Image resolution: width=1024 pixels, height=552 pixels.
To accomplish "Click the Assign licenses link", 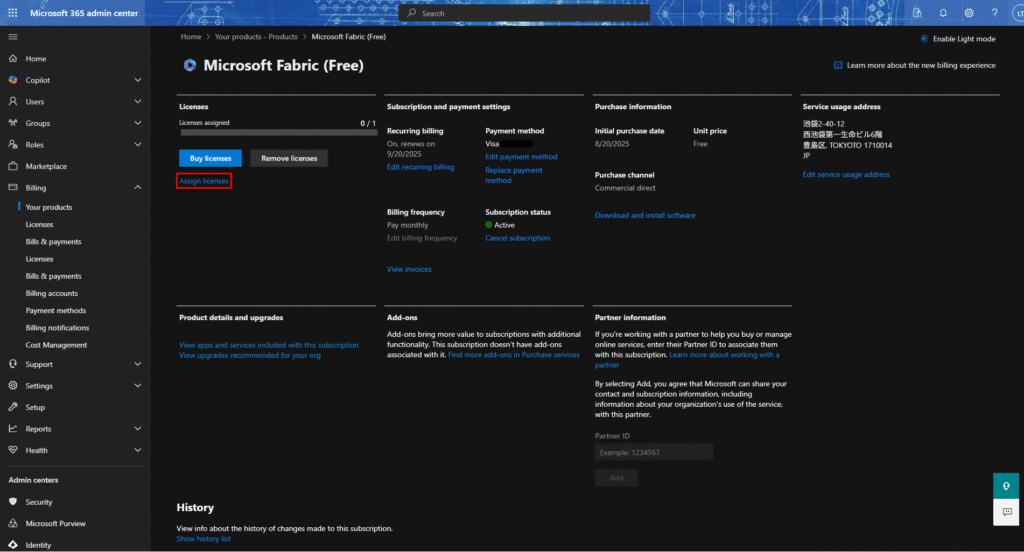I will [x=204, y=181].
